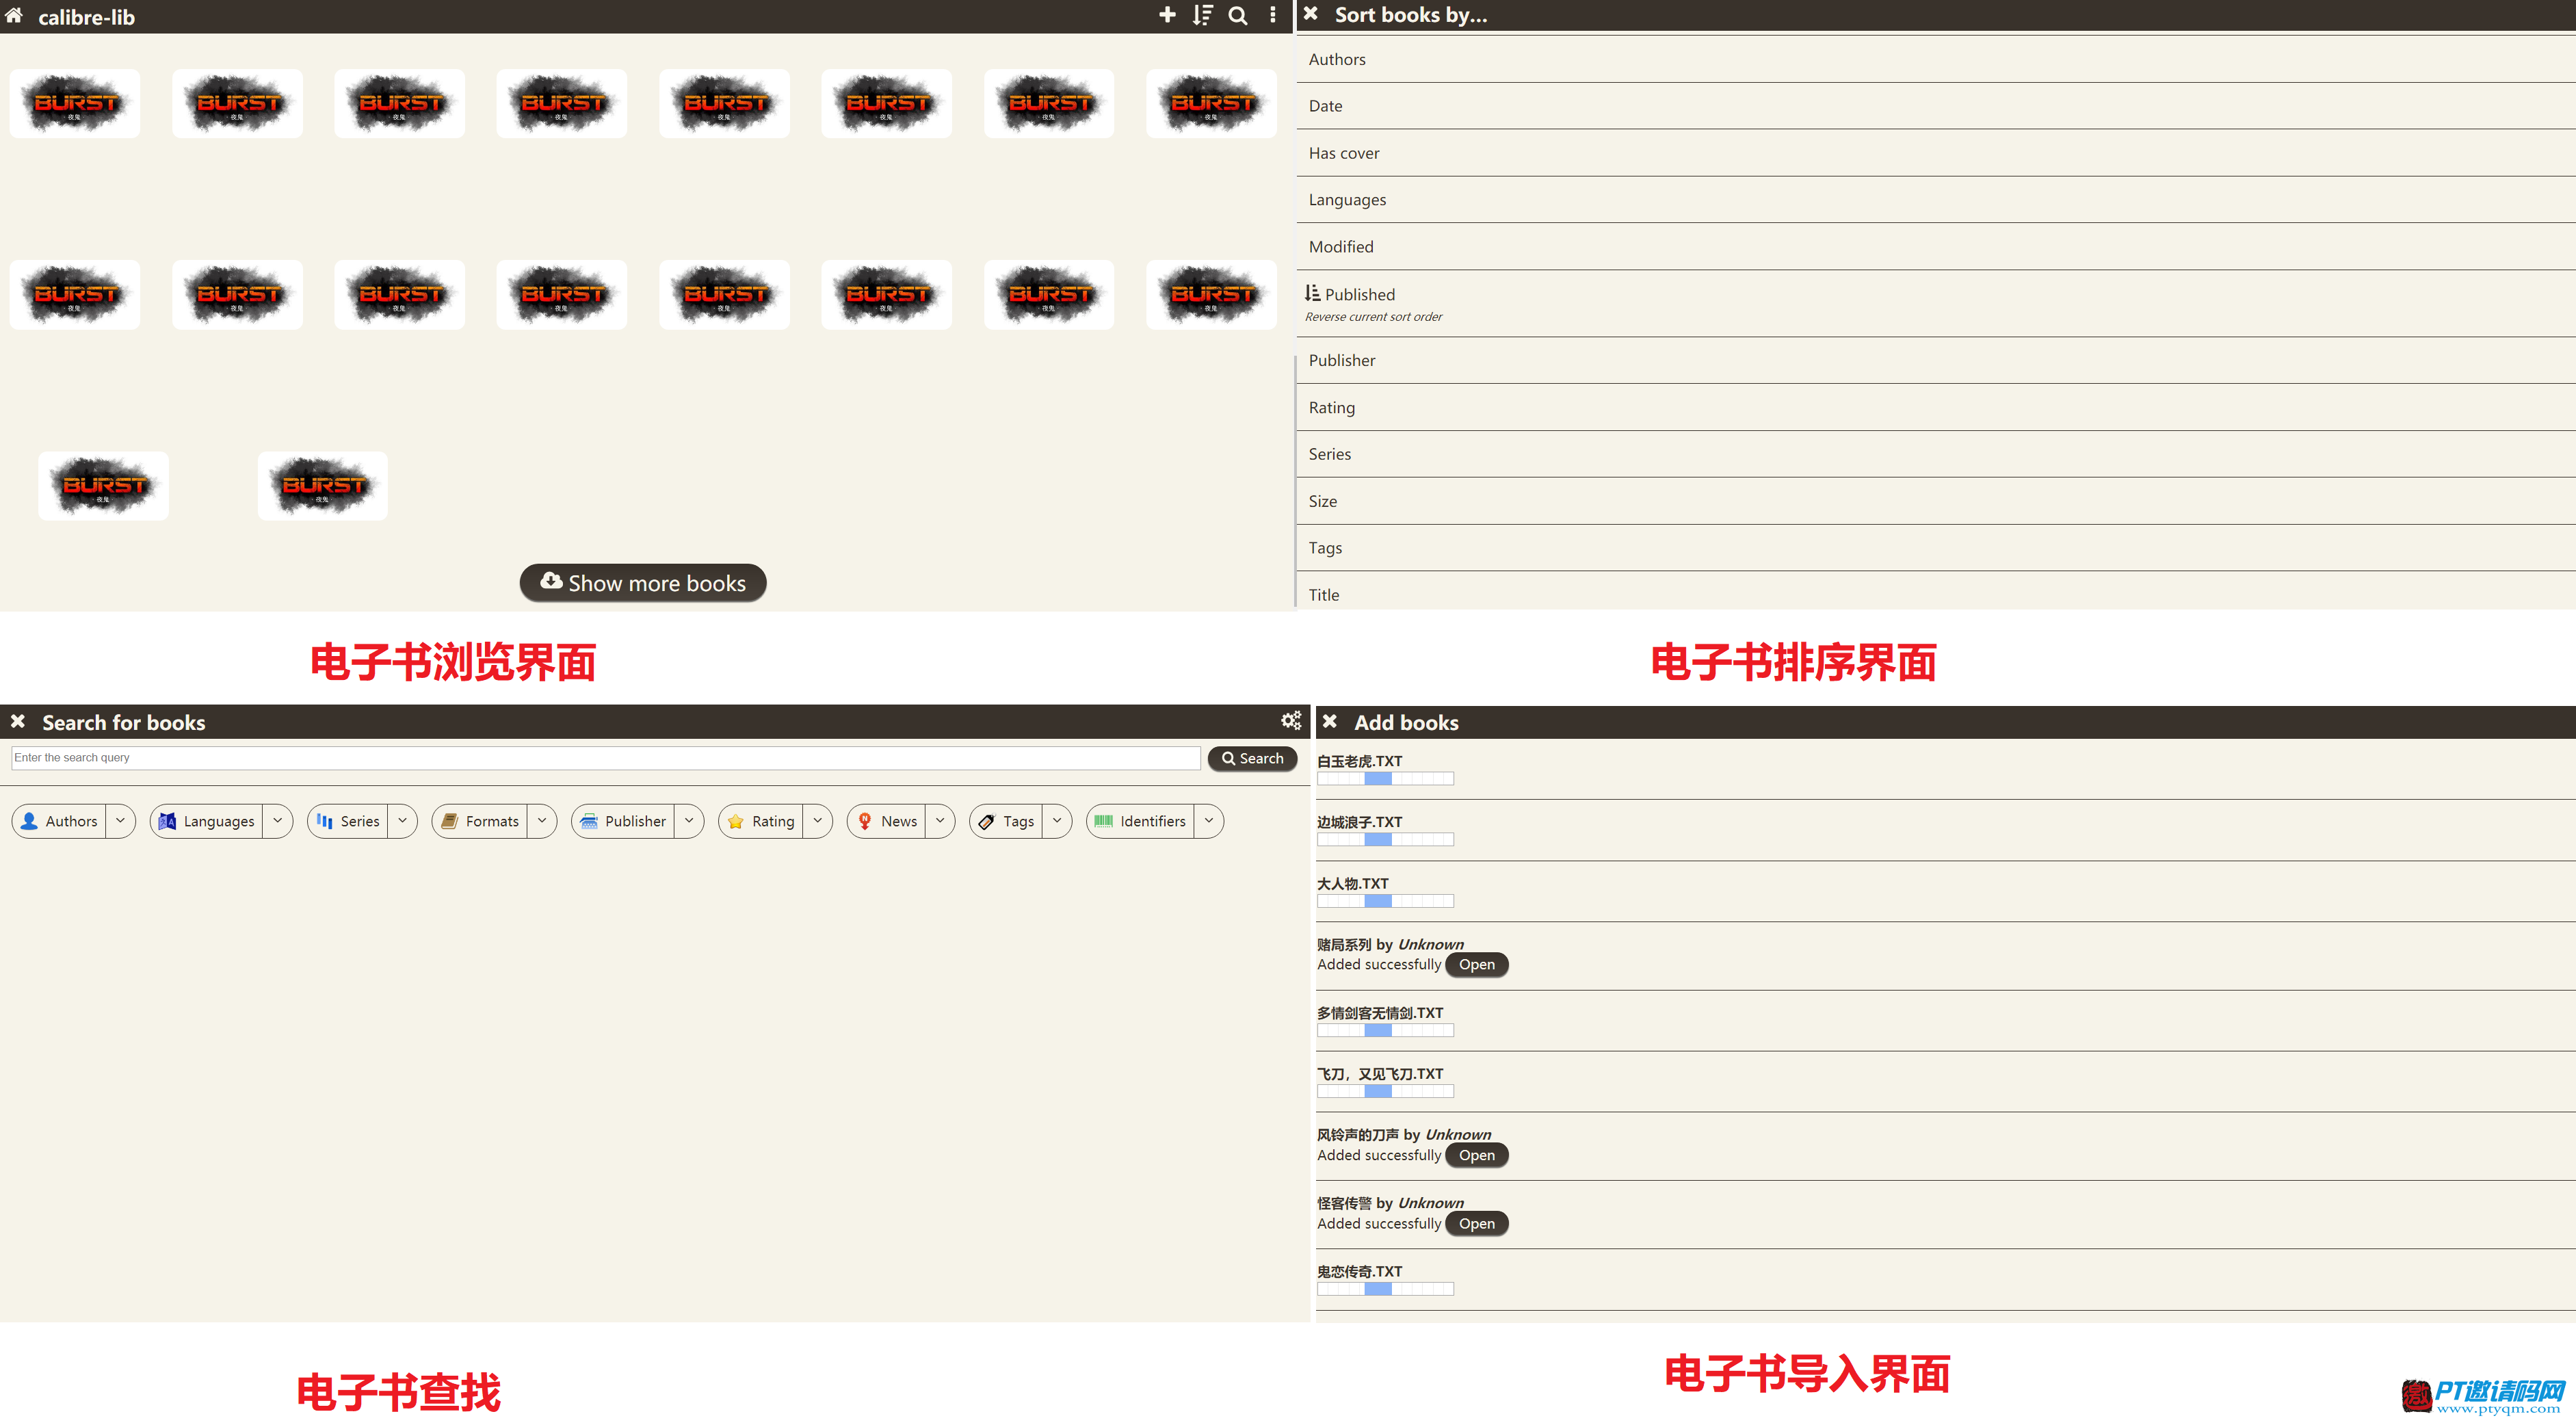Click progress bar under 鬼恋传奇.TXT
The image size is (2576, 1427).
1385,1289
